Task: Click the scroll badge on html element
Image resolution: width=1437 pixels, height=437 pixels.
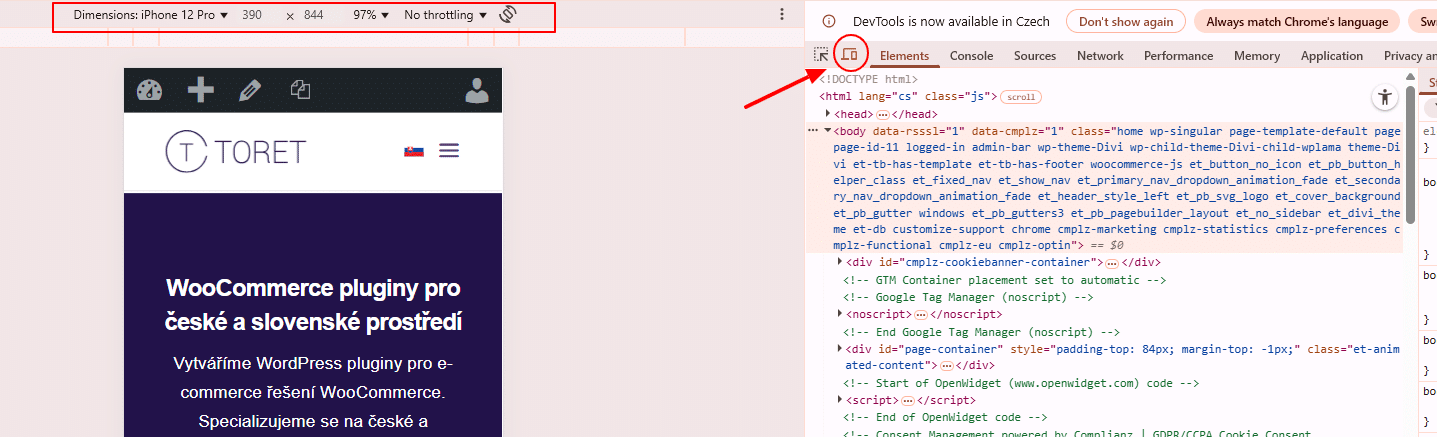Action: [1021, 97]
